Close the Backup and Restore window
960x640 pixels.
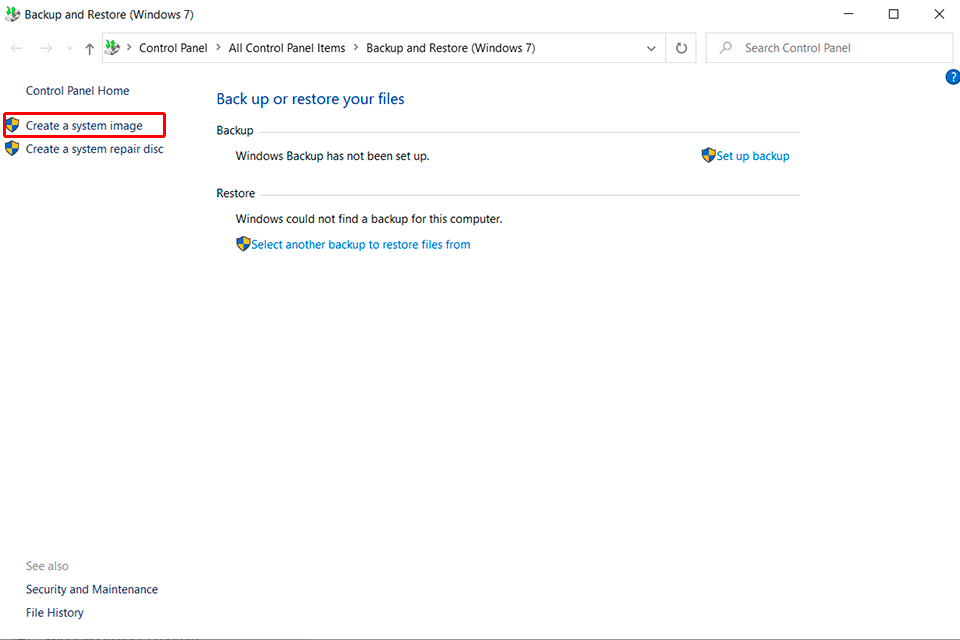pos(939,13)
